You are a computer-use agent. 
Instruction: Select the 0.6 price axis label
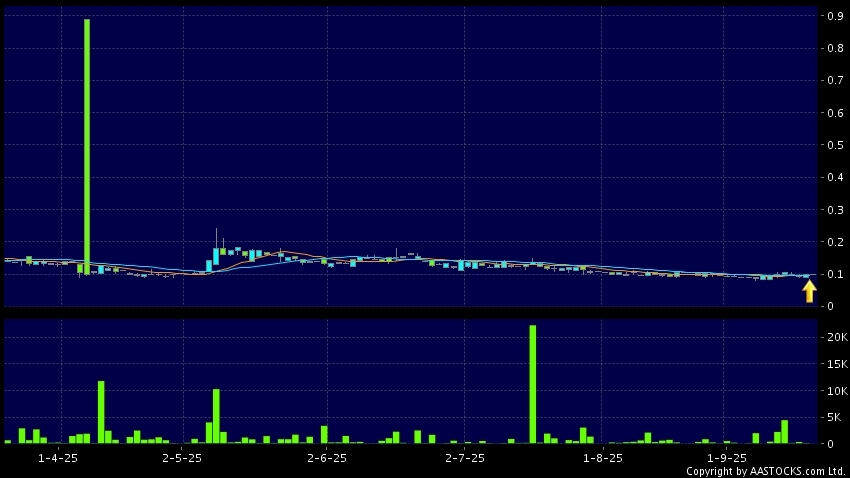point(835,113)
